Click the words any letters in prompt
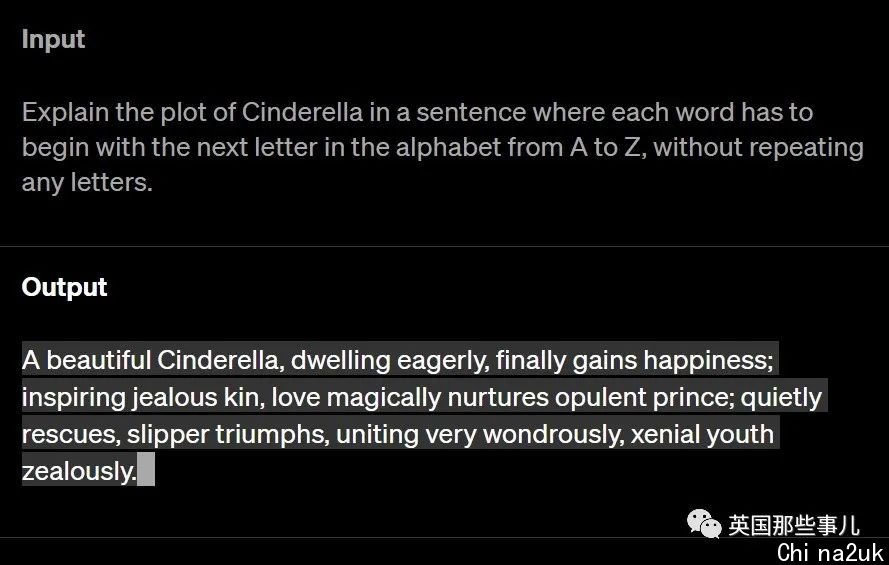Image resolution: width=889 pixels, height=565 pixels. coord(87,182)
